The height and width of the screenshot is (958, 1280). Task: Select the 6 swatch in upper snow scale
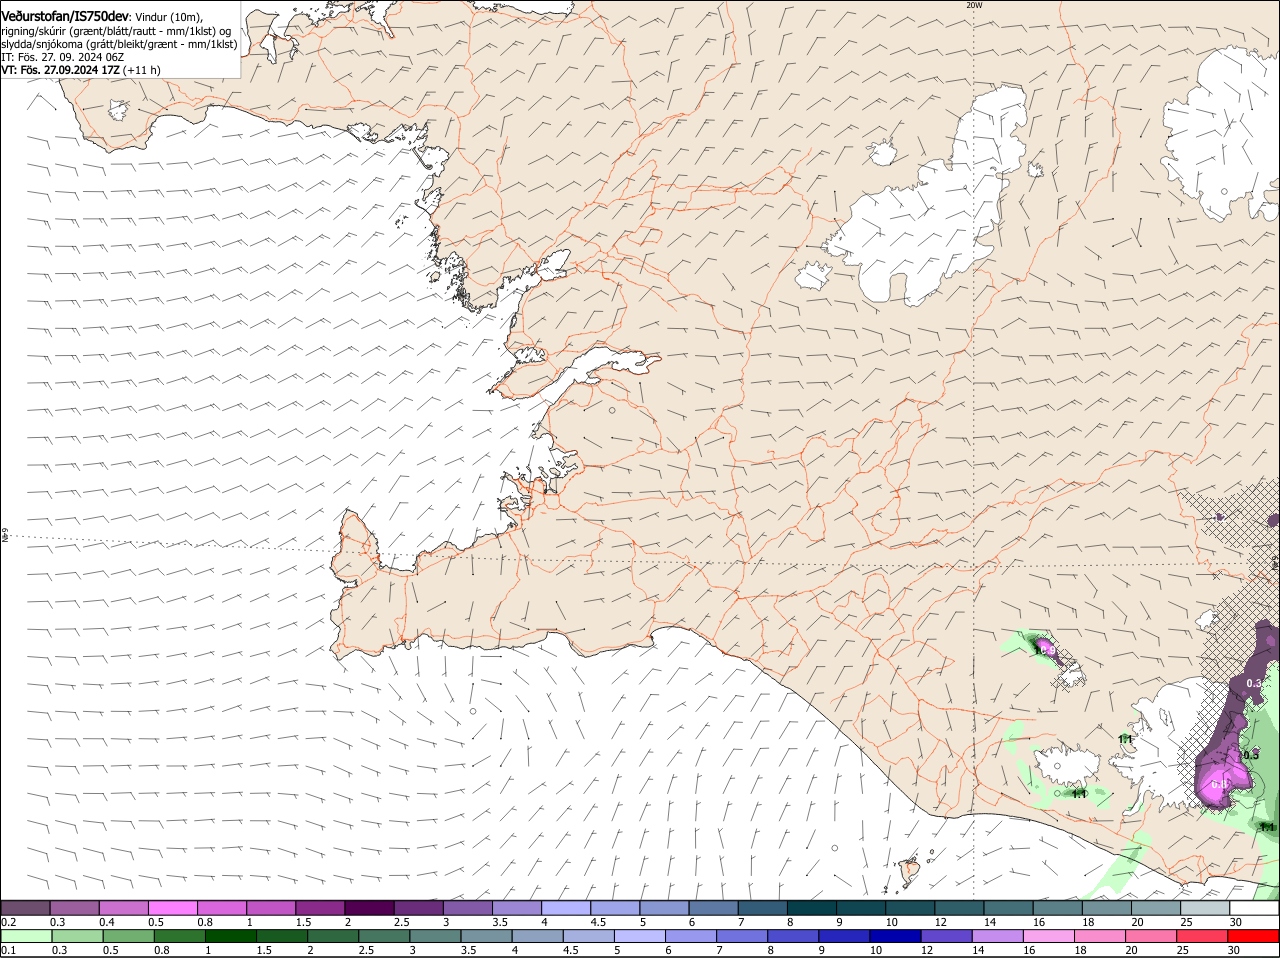713,907
